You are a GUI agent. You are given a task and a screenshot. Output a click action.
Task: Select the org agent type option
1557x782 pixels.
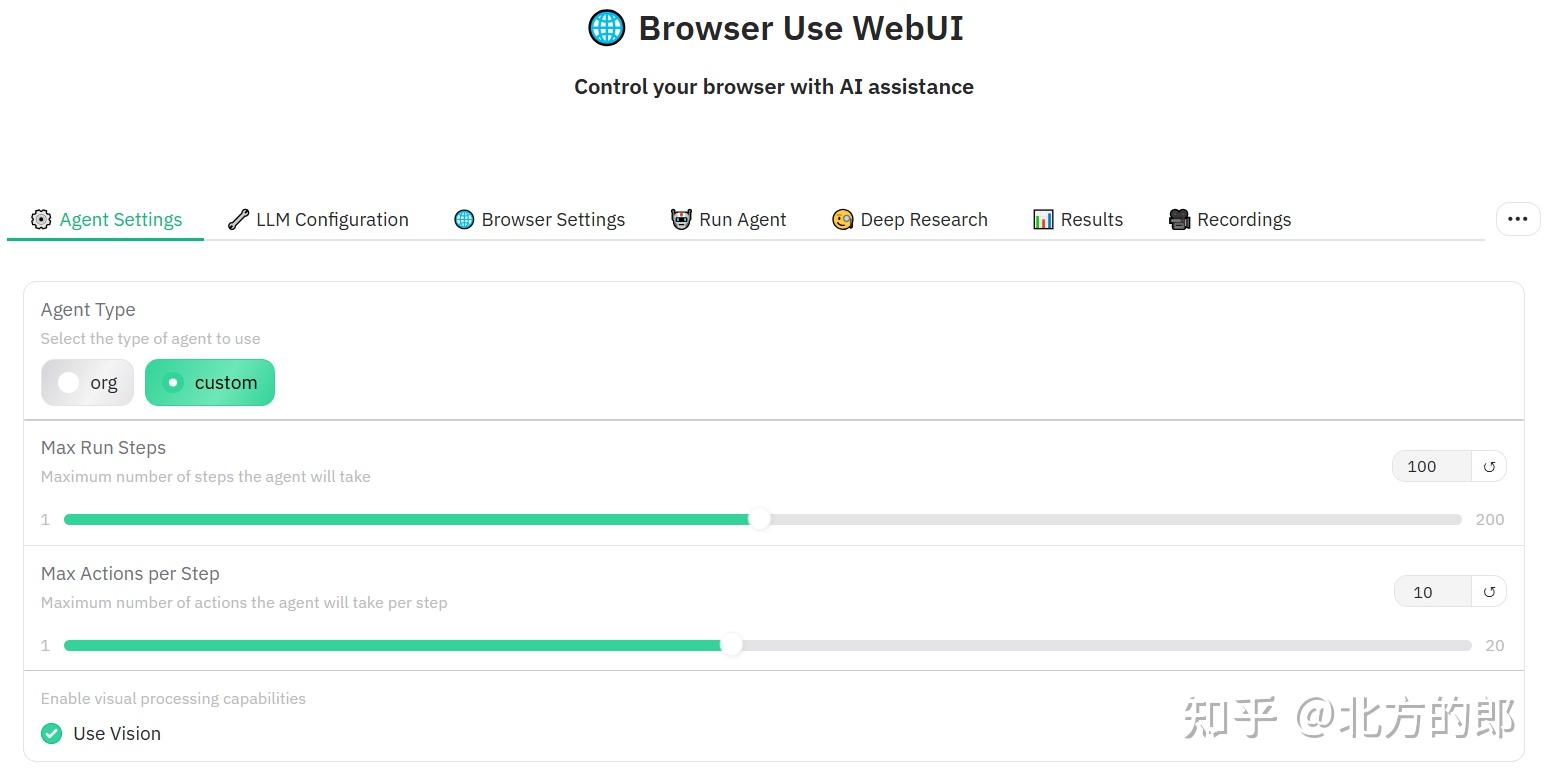pos(87,382)
